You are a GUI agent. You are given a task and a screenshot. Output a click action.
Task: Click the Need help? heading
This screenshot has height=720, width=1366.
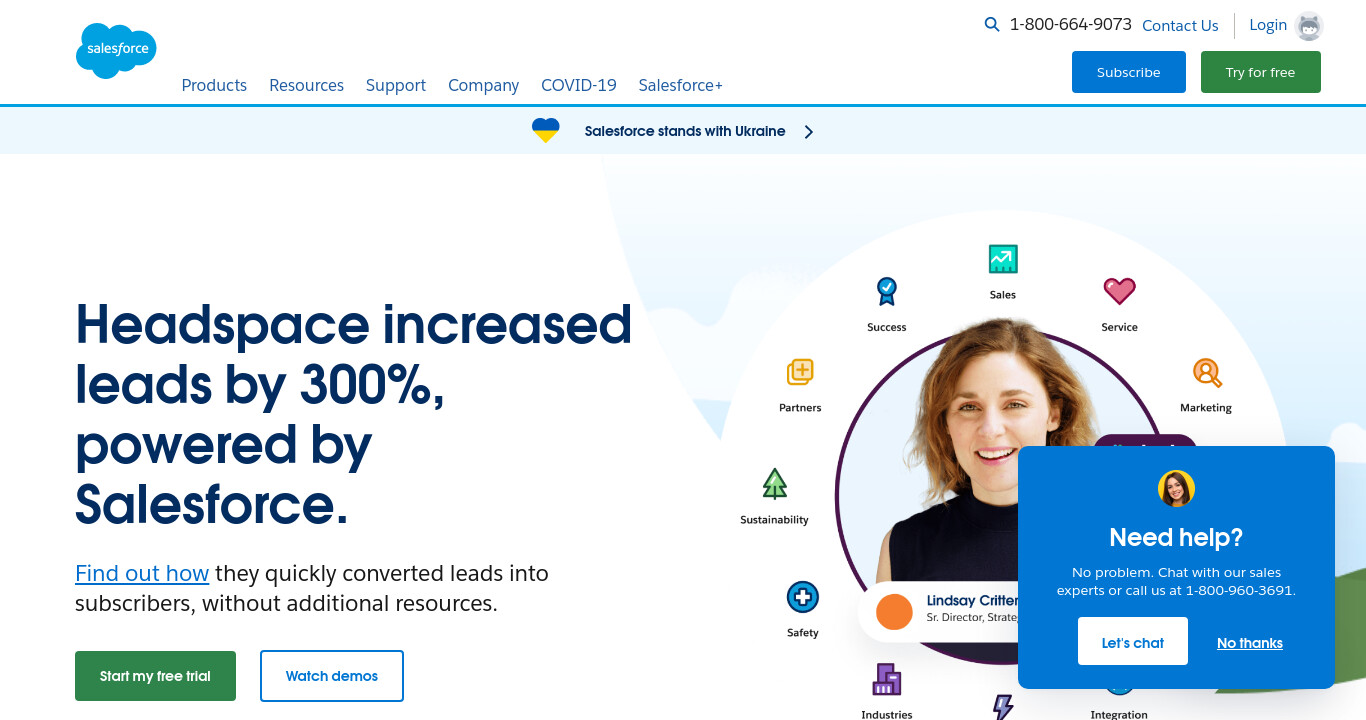point(1176,537)
